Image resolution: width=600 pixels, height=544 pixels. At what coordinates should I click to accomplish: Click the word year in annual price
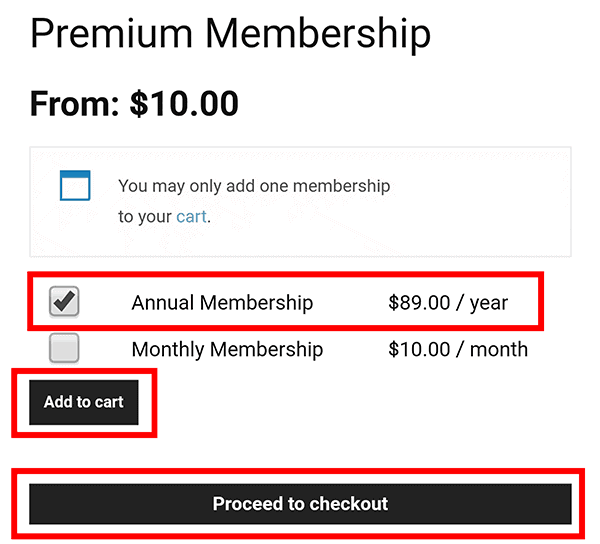489,304
